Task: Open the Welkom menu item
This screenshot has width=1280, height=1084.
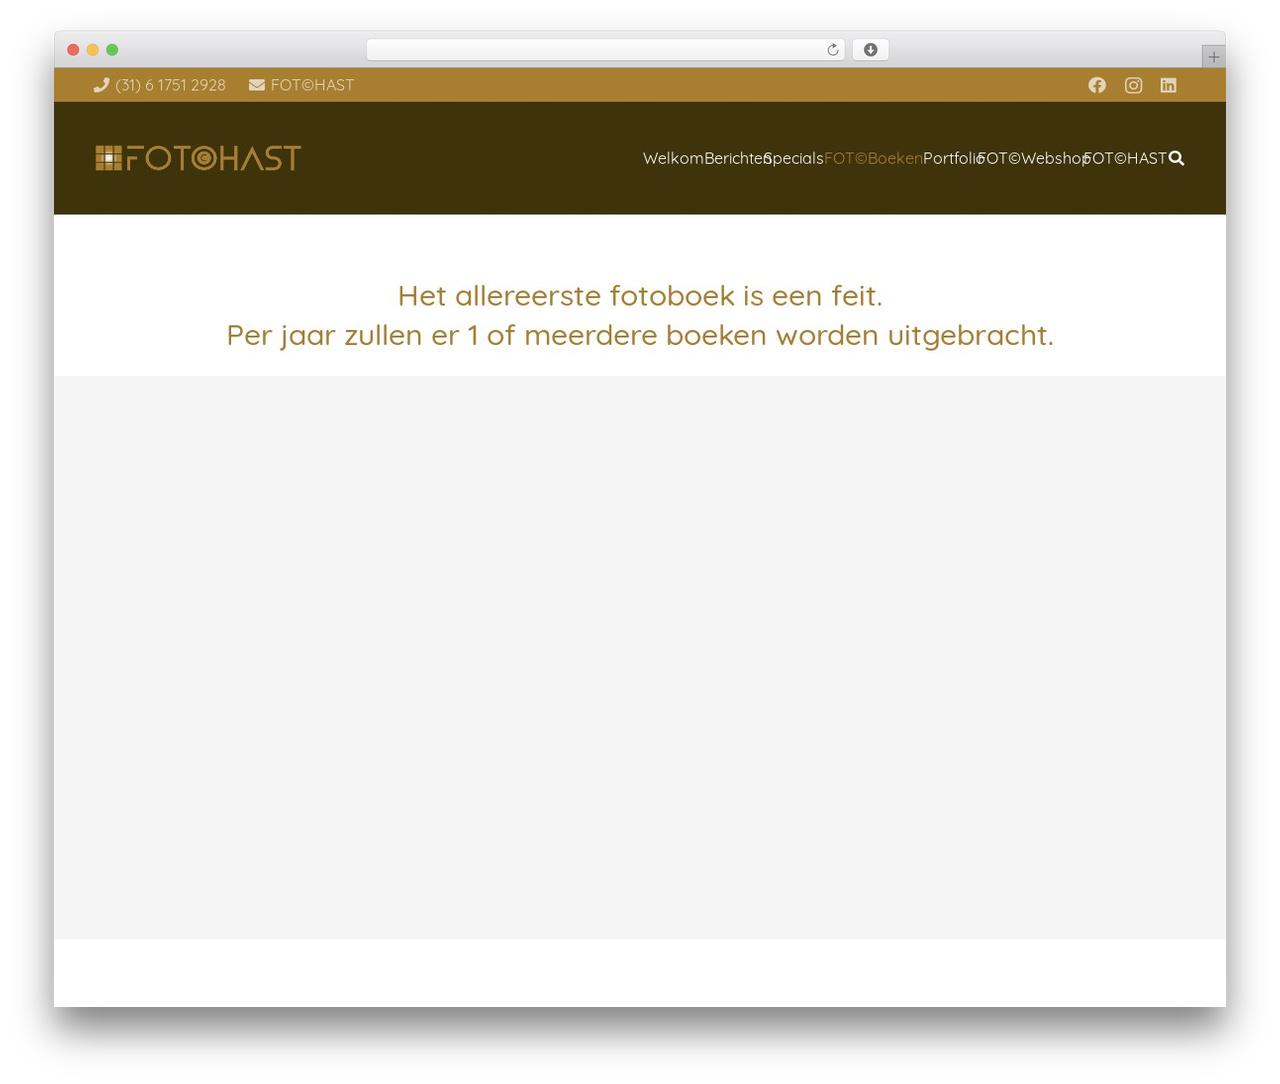Action: point(673,158)
